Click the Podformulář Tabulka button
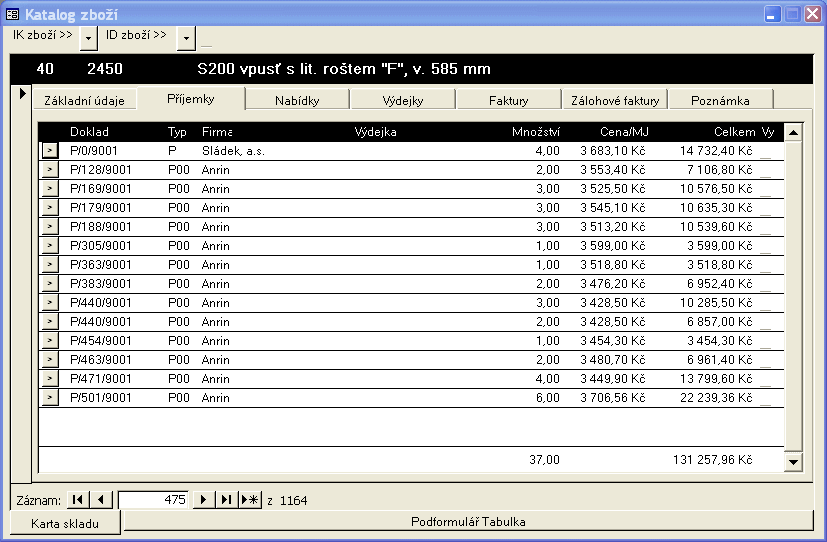 click(468, 522)
